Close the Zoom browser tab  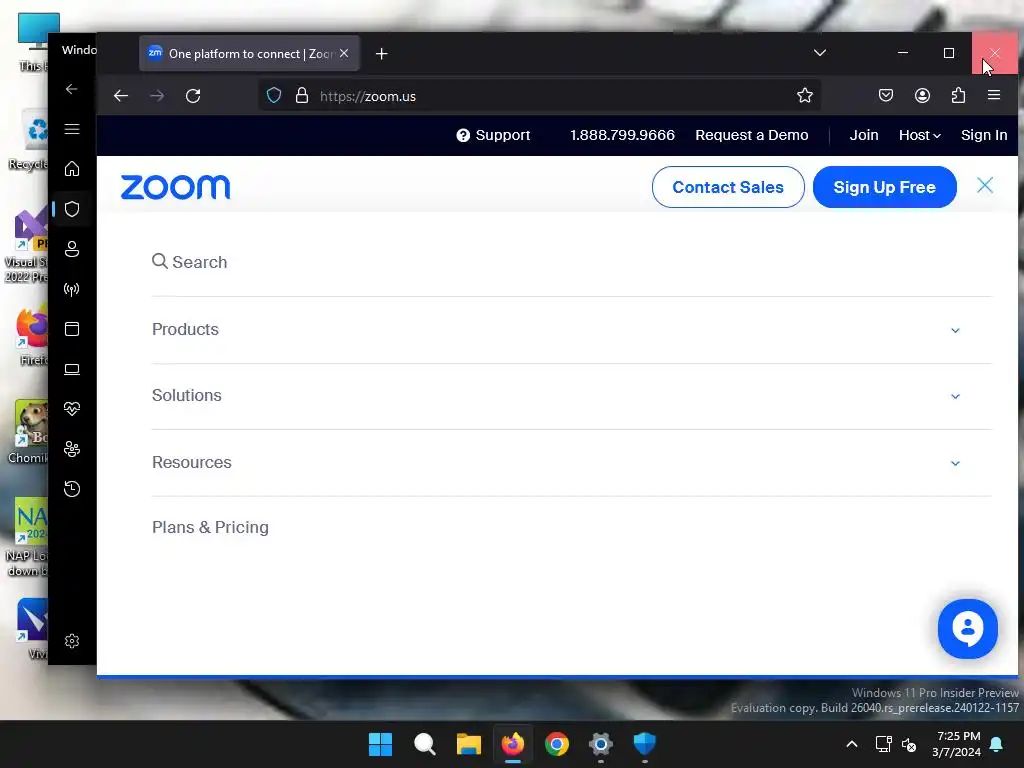coord(344,54)
